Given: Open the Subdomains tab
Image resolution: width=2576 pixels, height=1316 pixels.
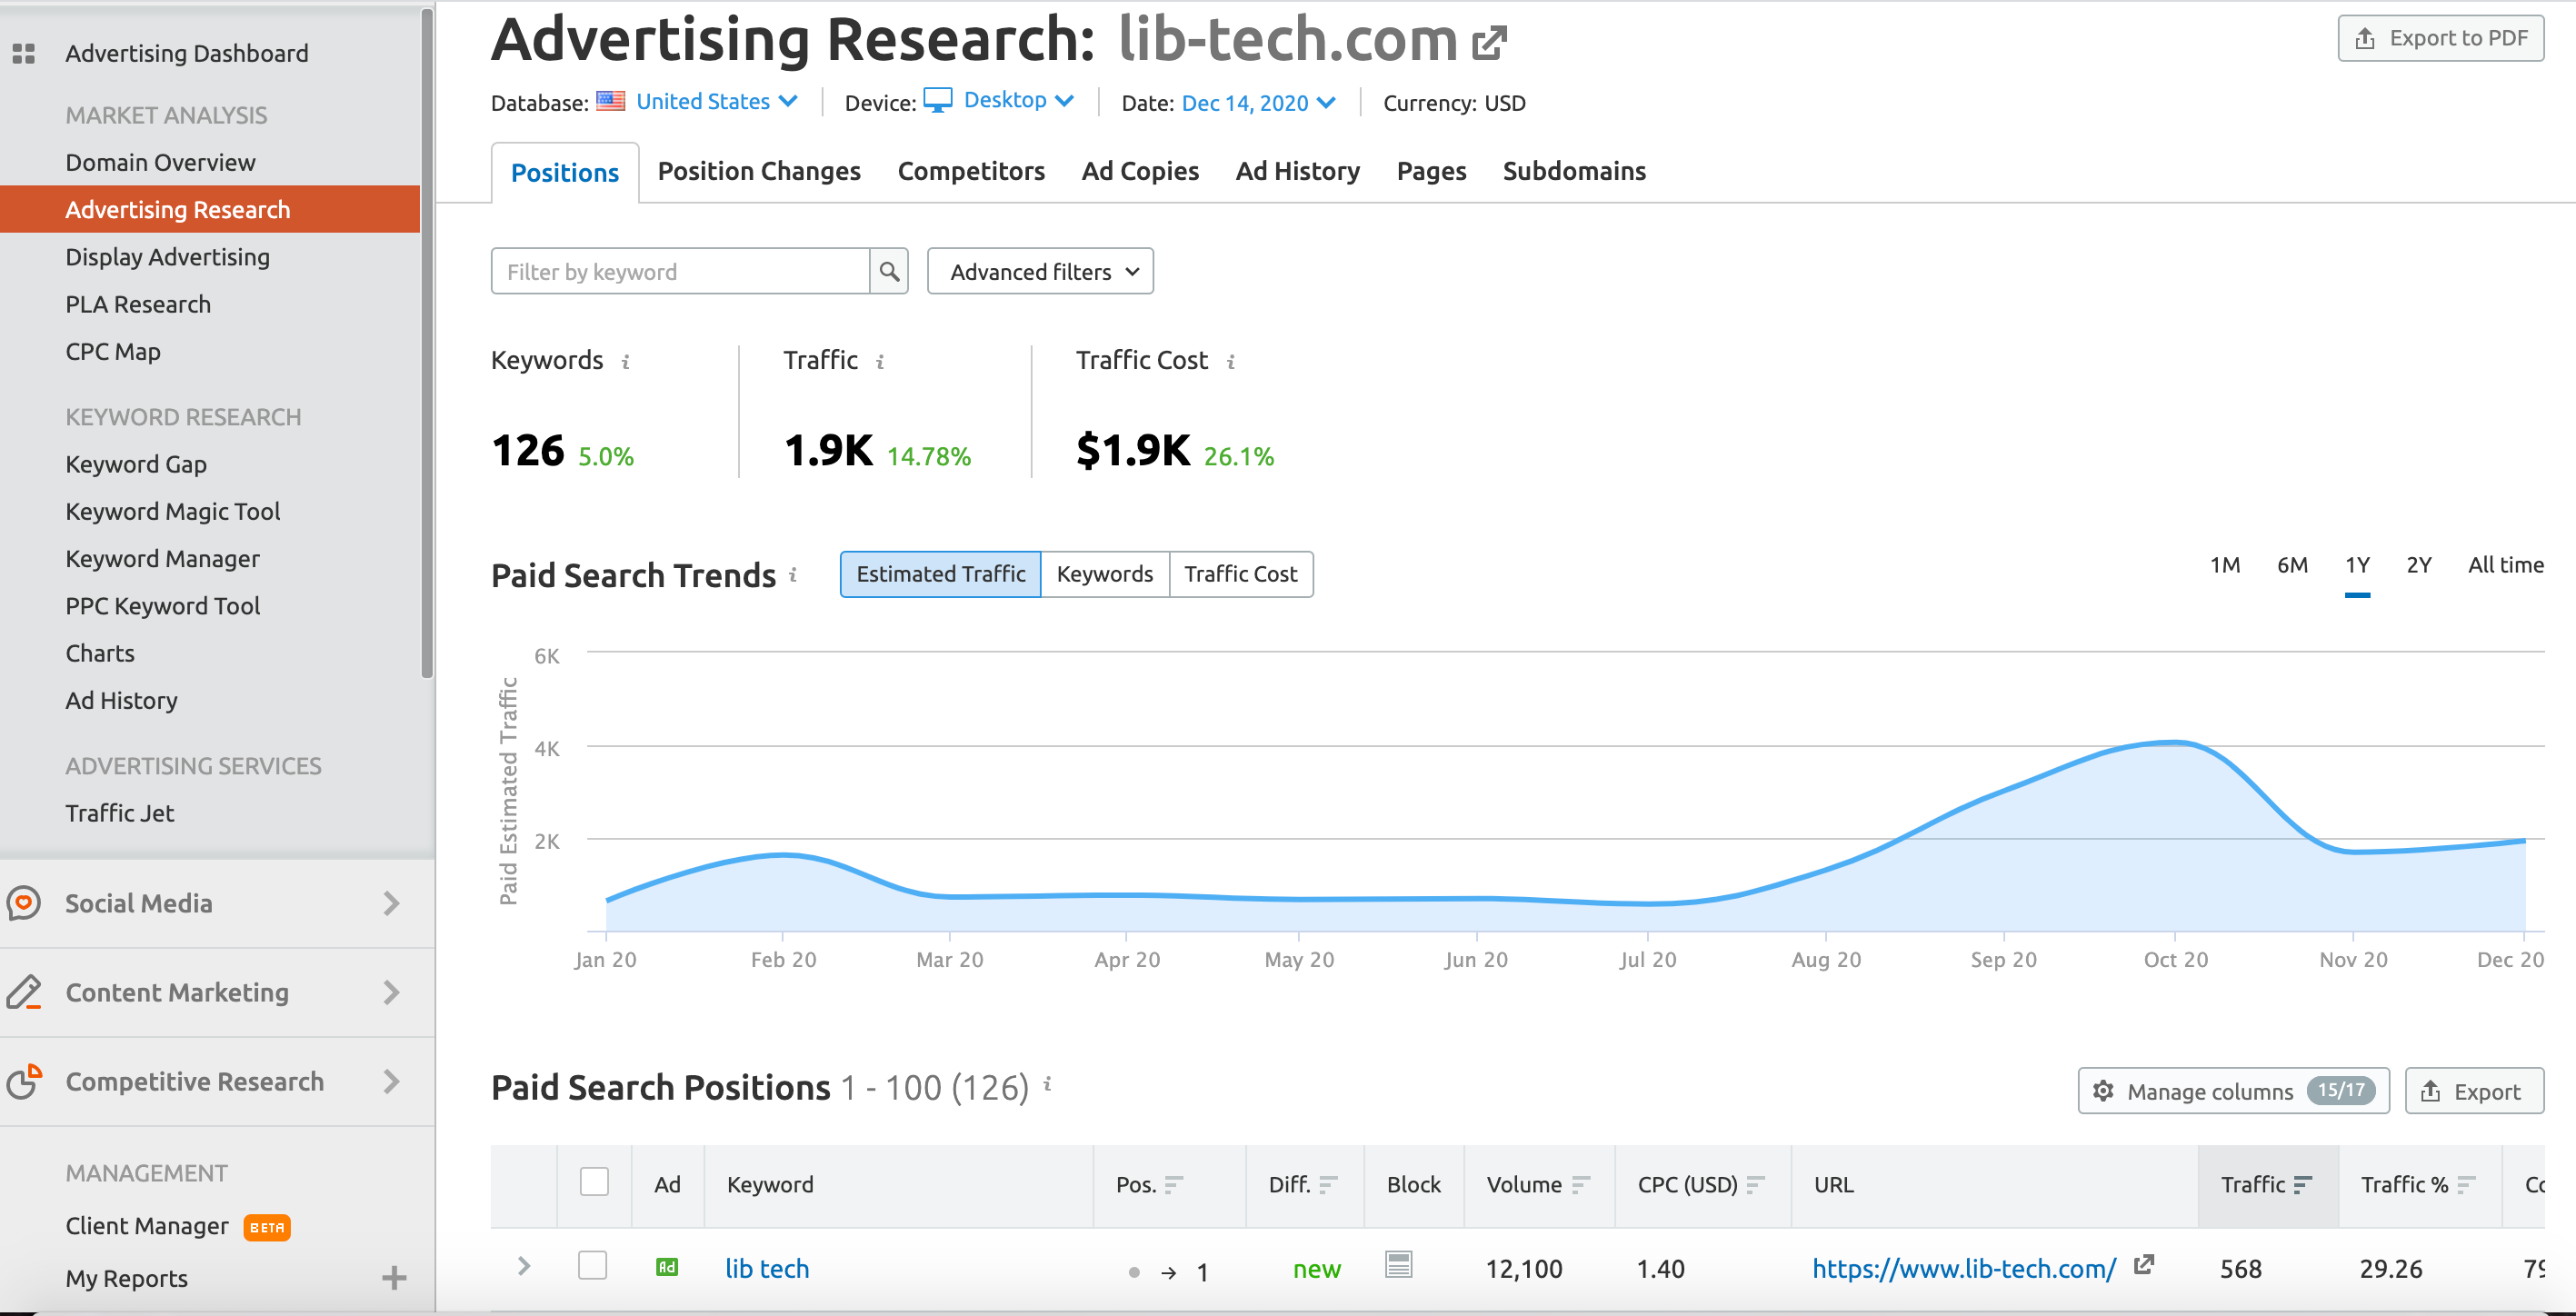Looking at the screenshot, I should pyautogui.click(x=1574, y=172).
